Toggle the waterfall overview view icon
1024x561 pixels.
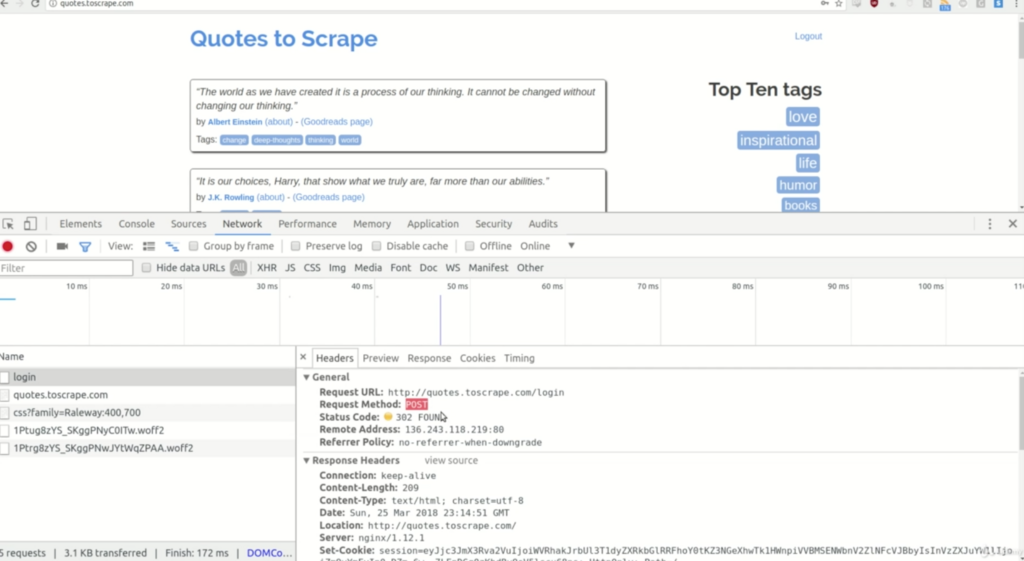click(x=172, y=246)
